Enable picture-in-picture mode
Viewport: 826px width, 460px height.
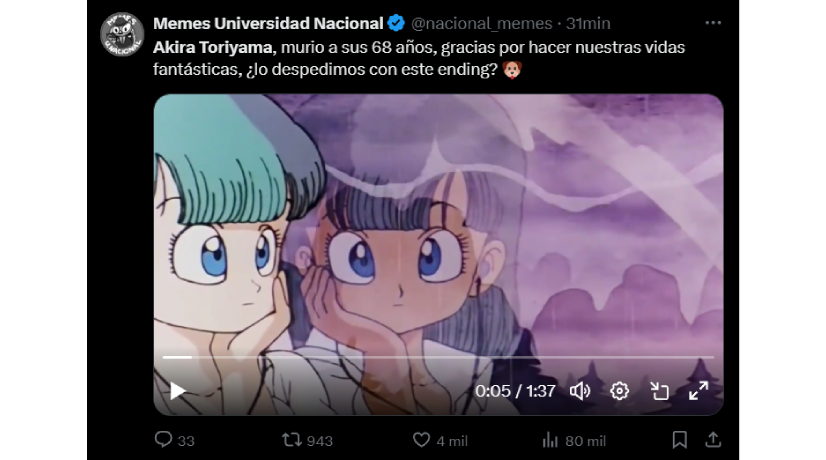659,391
